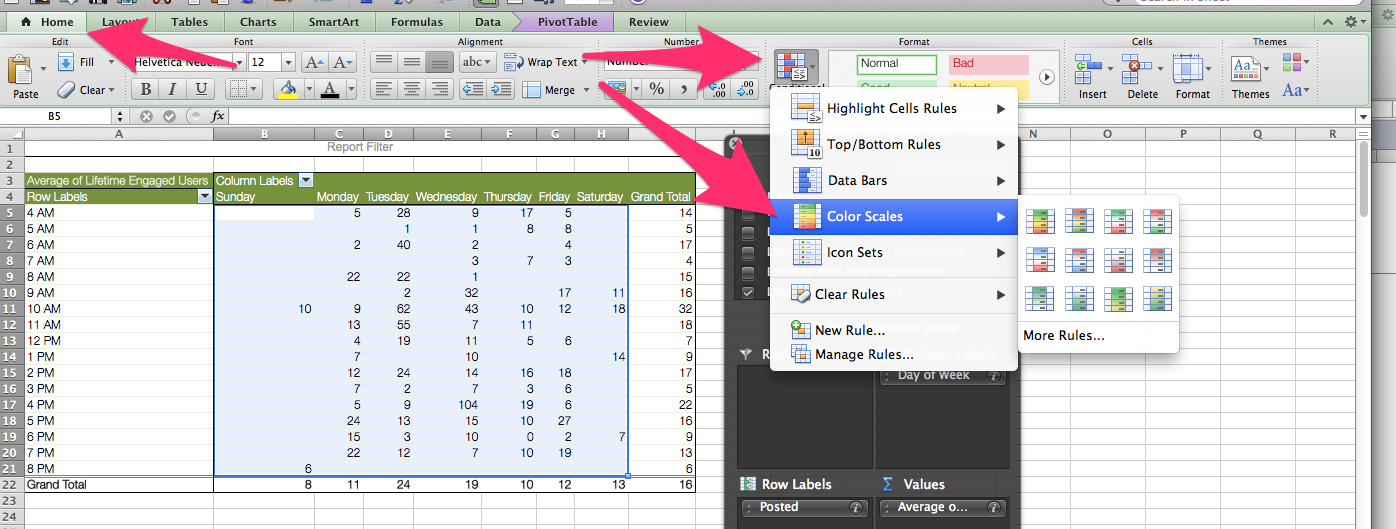The width and height of the screenshot is (1396, 529).
Task: Open info for Day of Week field
Action: (994, 376)
